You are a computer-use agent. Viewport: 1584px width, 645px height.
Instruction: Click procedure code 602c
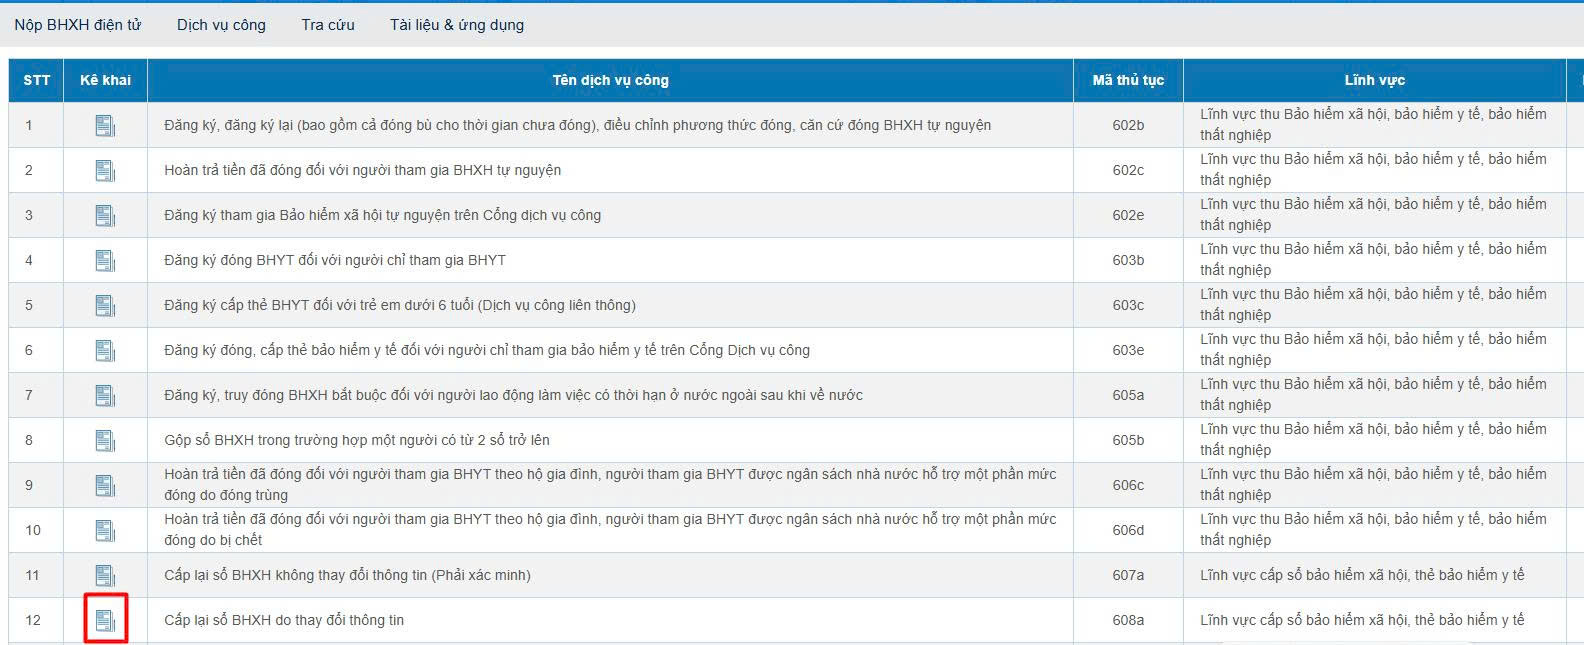click(1128, 170)
